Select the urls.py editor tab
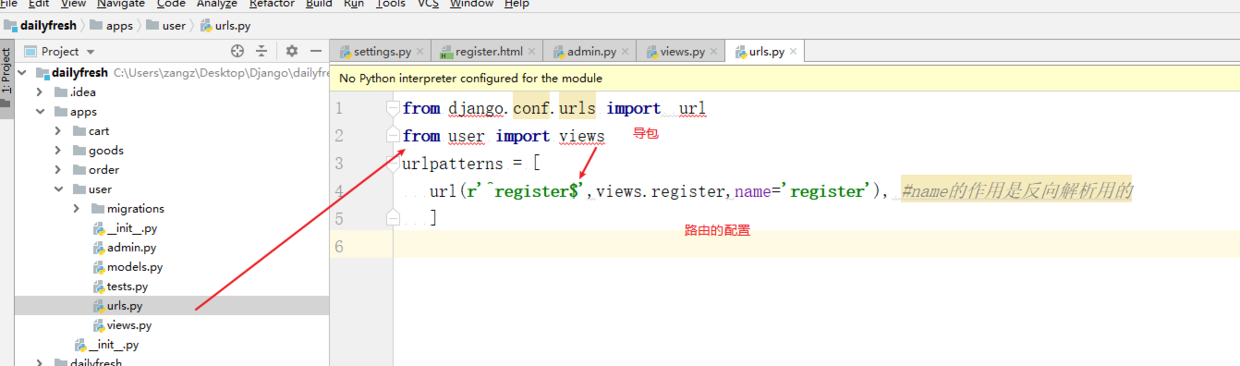The width and height of the screenshot is (1240, 366). pyautogui.click(x=766, y=51)
